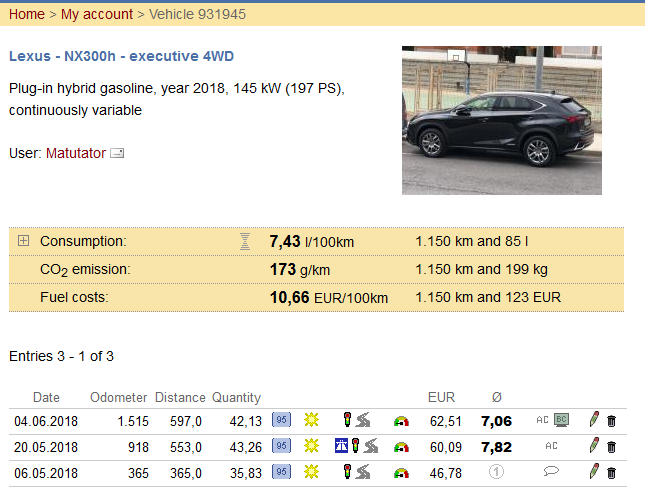This screenshot has height=498, width=645.
Task: Click the envelope icon next to Matutator
Action: 117,153
